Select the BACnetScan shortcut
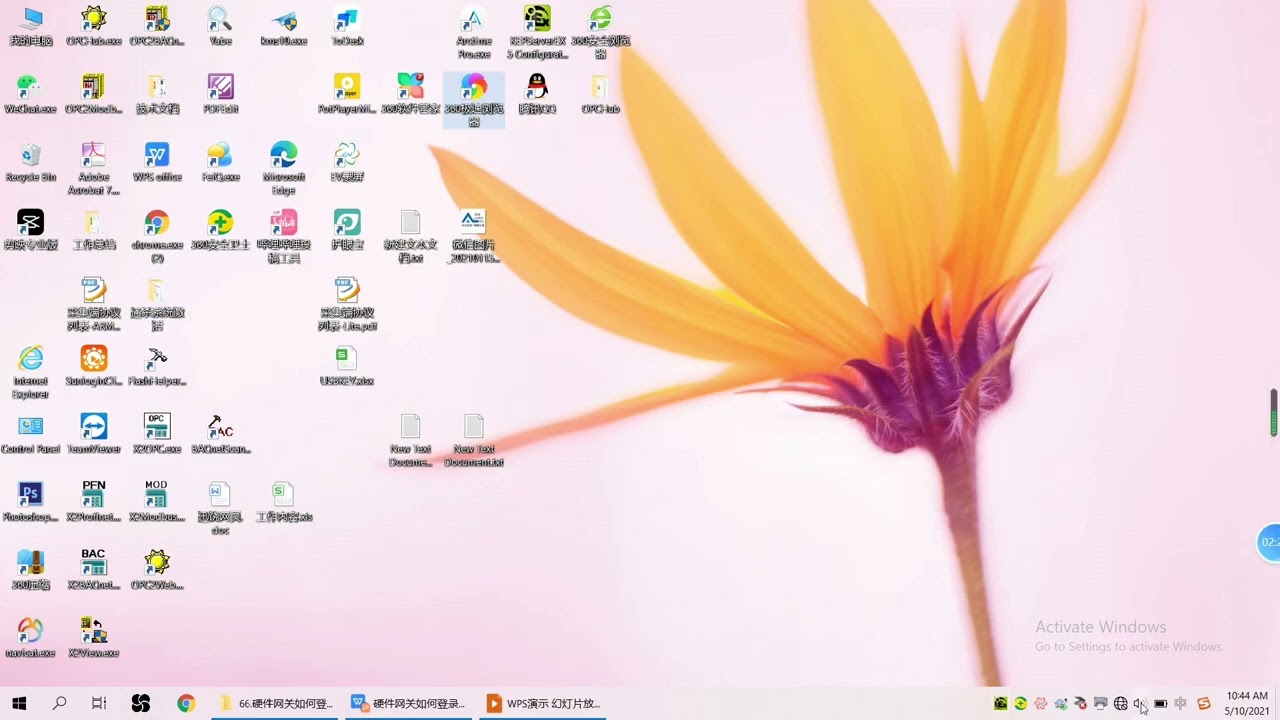This screenshot has width=1280, height=720. [x=220, y=434]
